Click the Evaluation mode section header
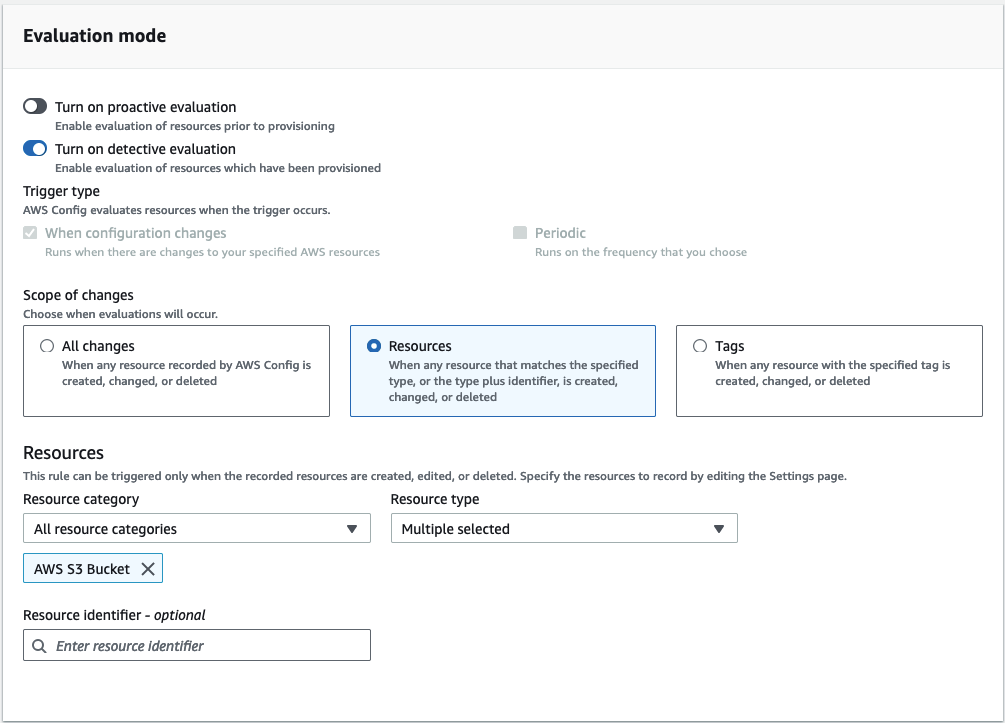 [94, 35]
